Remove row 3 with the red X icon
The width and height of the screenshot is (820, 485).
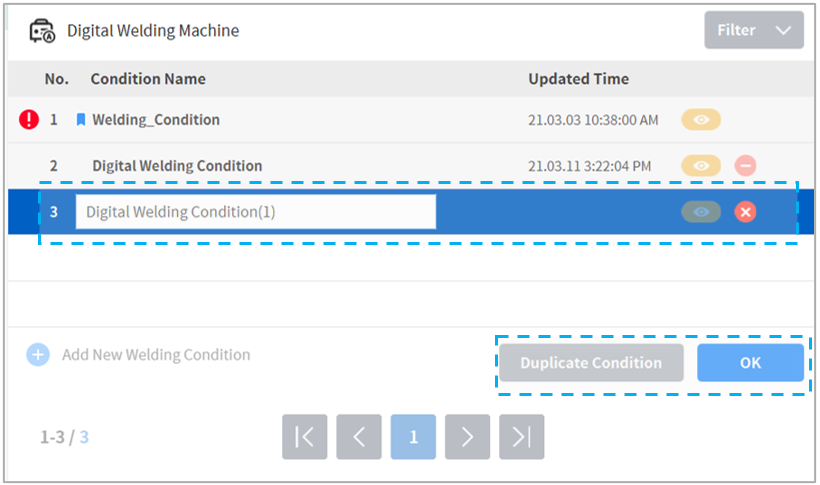[x=745, y=212]
